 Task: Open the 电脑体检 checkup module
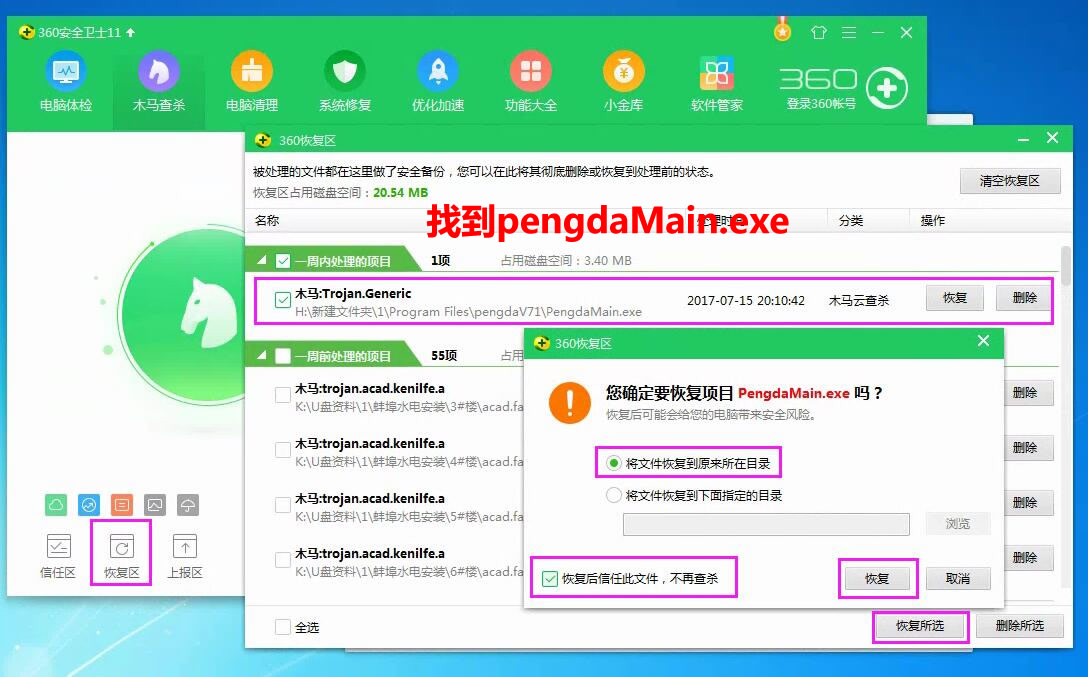pos(66,81)
